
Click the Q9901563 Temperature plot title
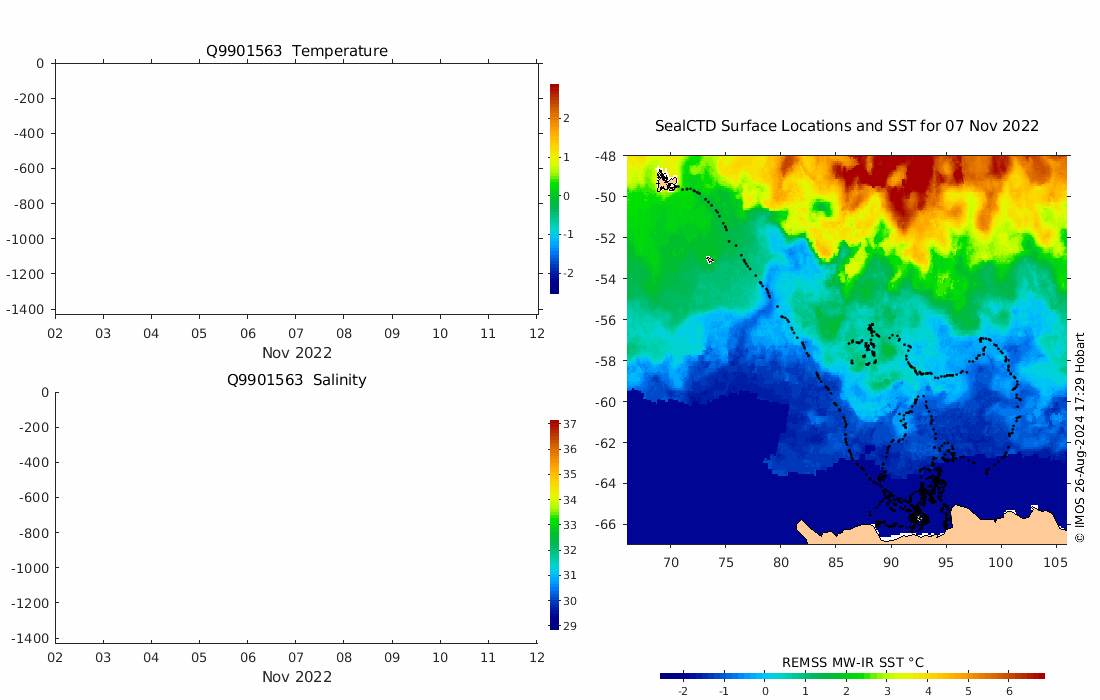[x=296, y=51]
